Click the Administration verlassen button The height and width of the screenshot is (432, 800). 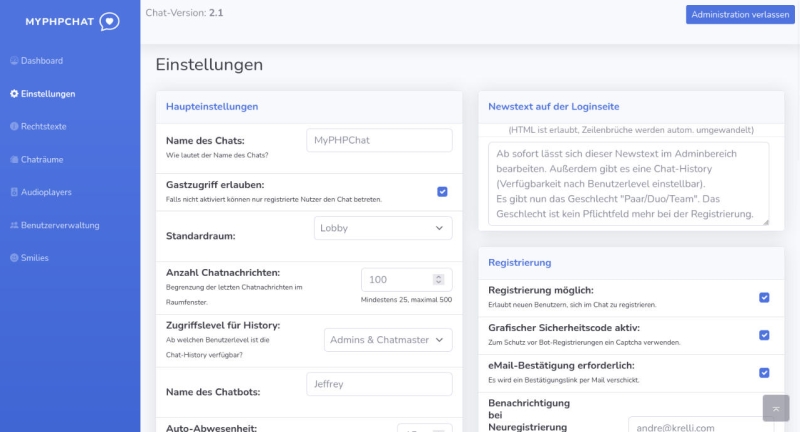pyautogui.click(x=740, y=15)
